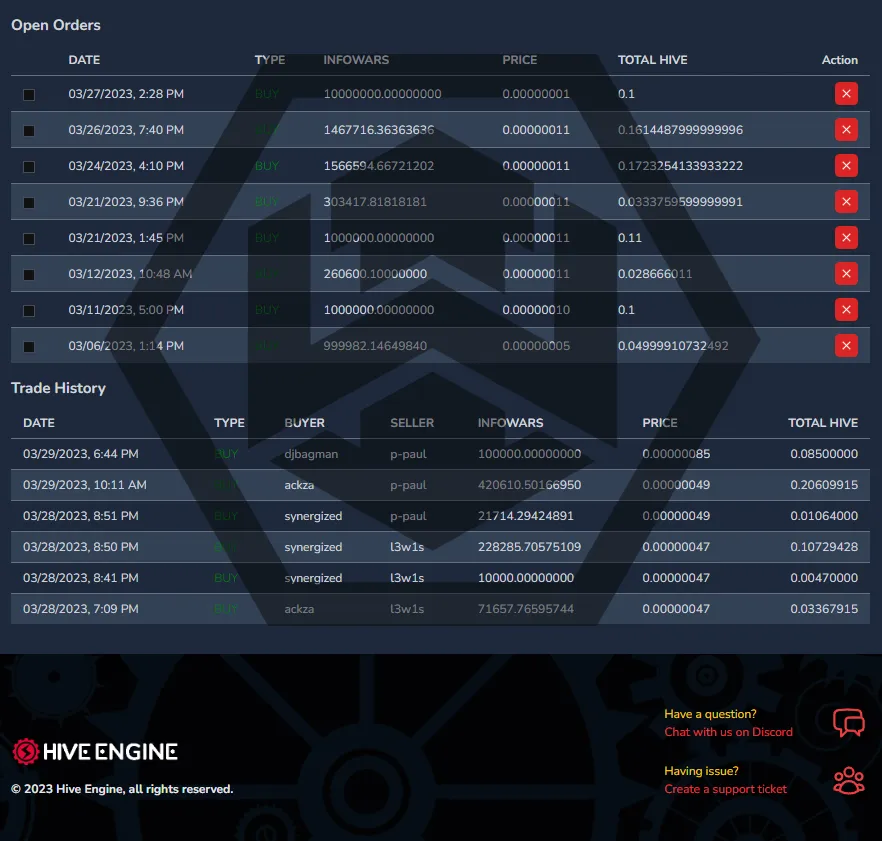882x841 pixels.
Task: Tick checkbox for 03/24/2023, 4:10 PM order
Action: pos(29,167)
